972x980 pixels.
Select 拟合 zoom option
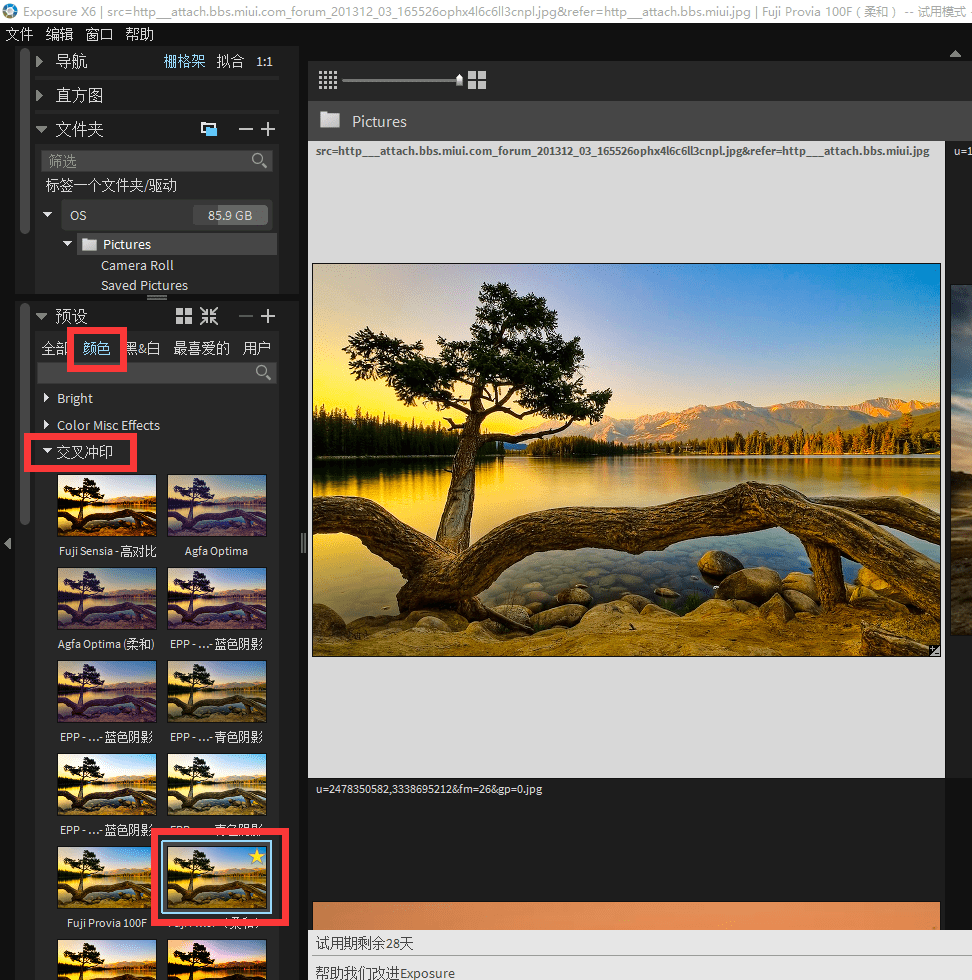coord(229,61)
